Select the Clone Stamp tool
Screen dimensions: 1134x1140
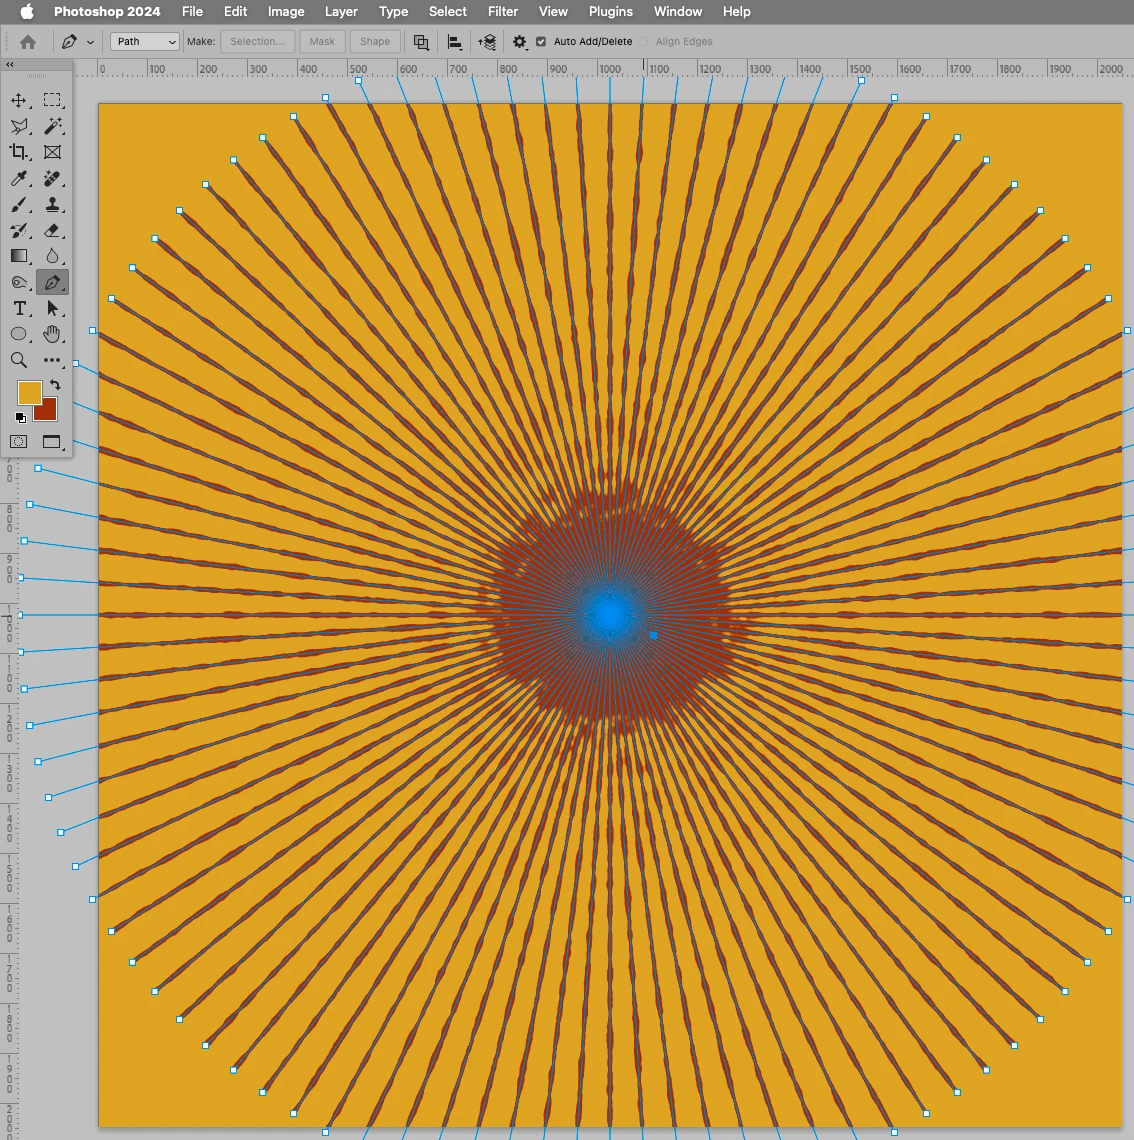[52, 204]
